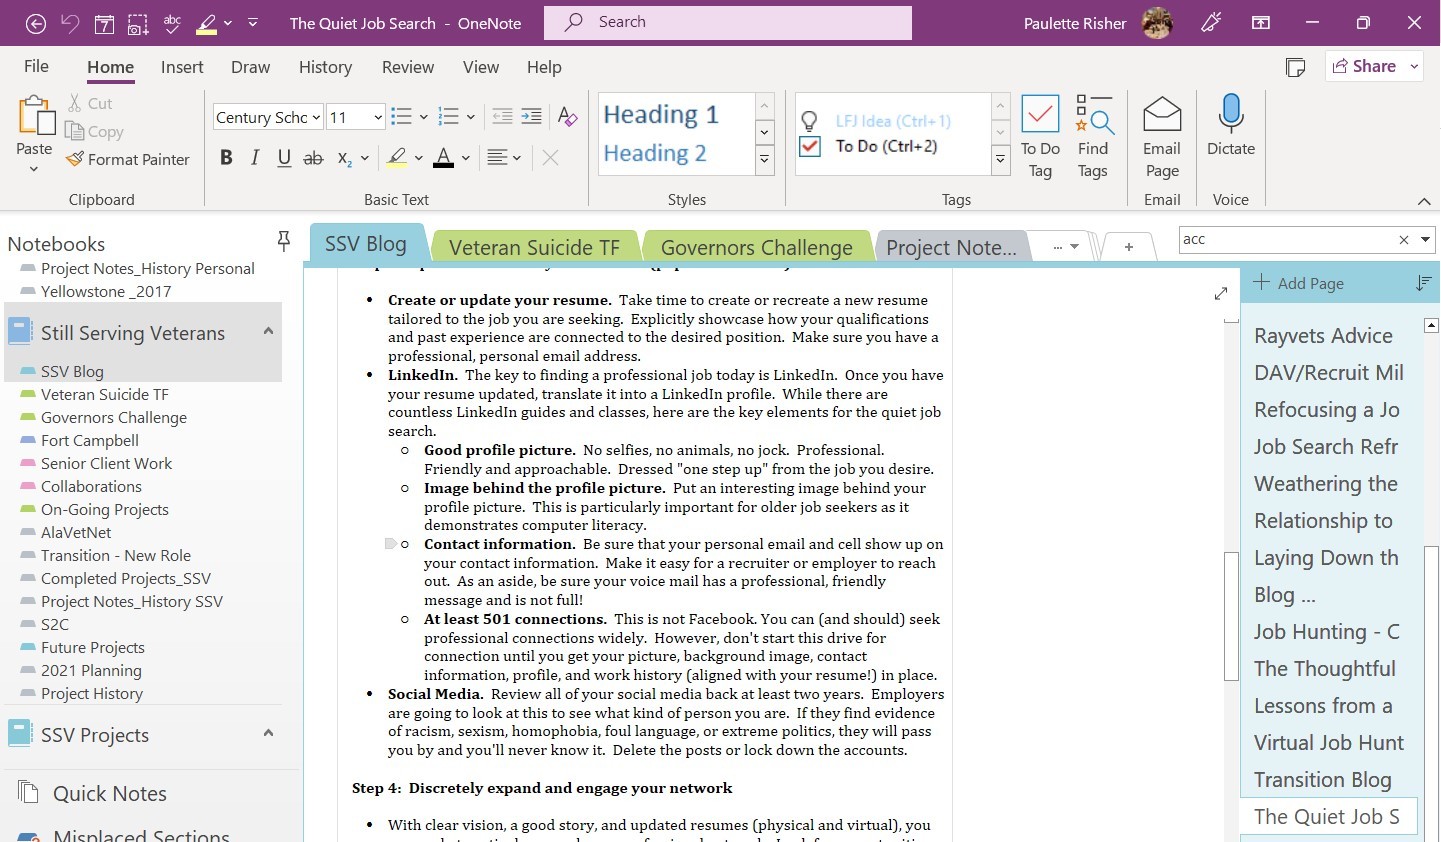1441x842 pixels.
Task: Expand page to full page view
Action: click(1221, 293)
